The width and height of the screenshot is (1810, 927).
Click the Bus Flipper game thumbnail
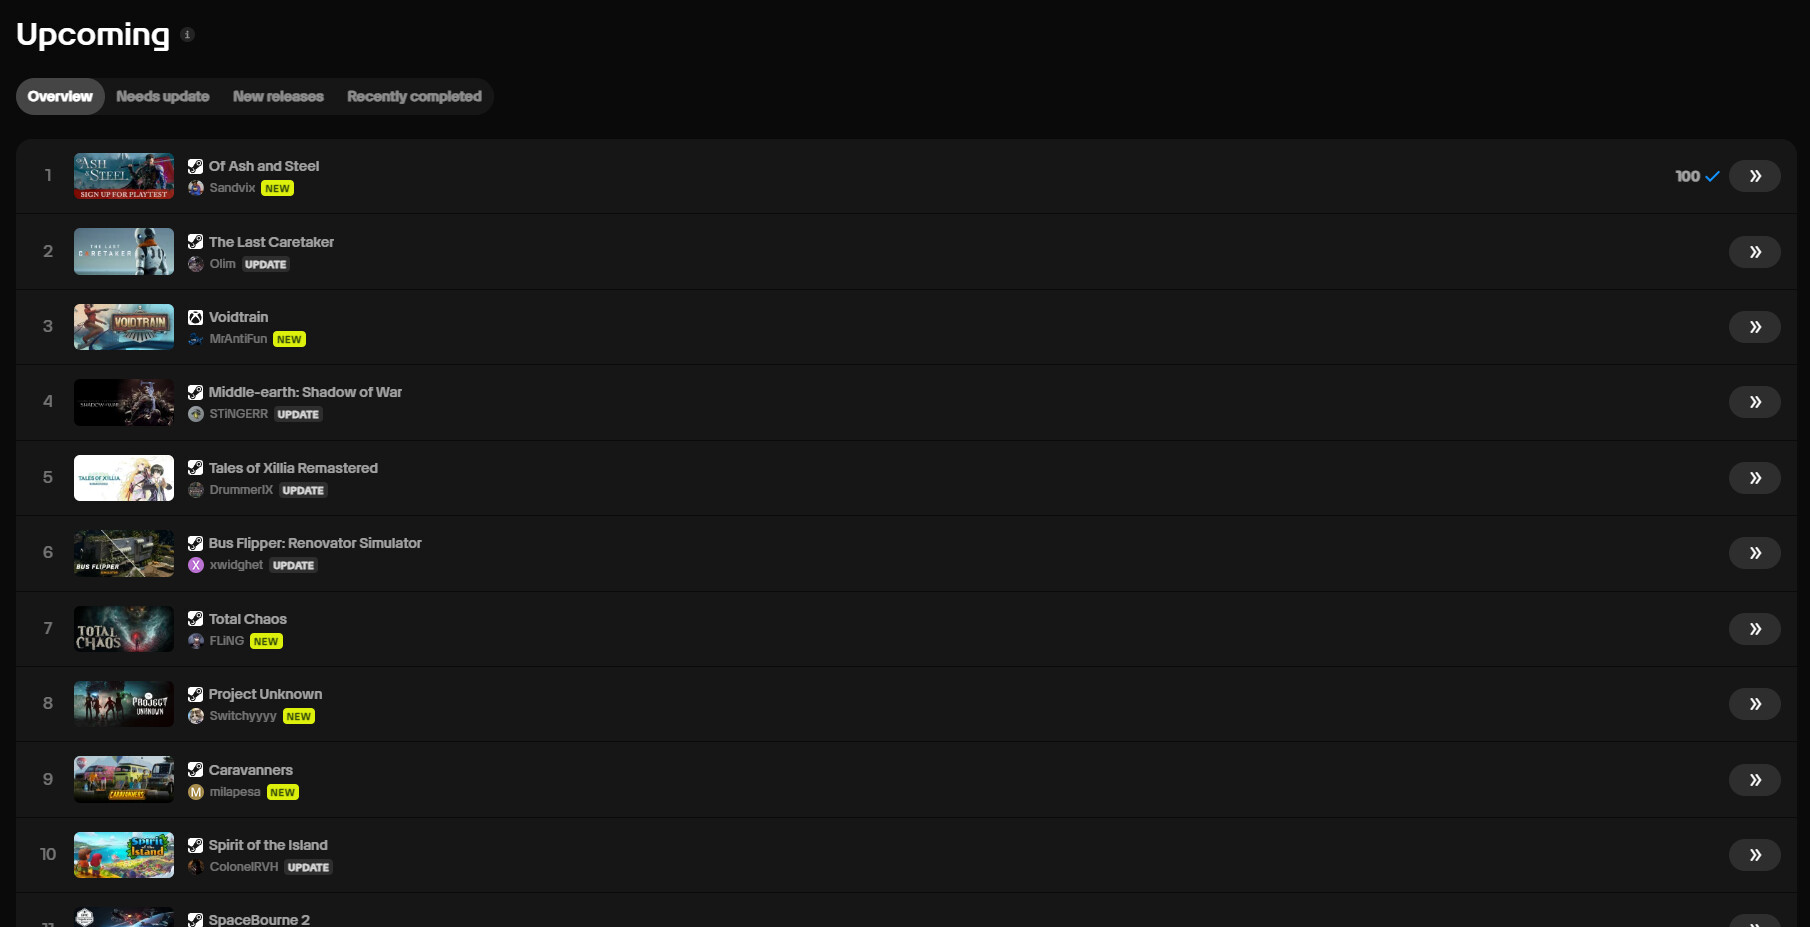pyautogui.click(x=124, y=553)
